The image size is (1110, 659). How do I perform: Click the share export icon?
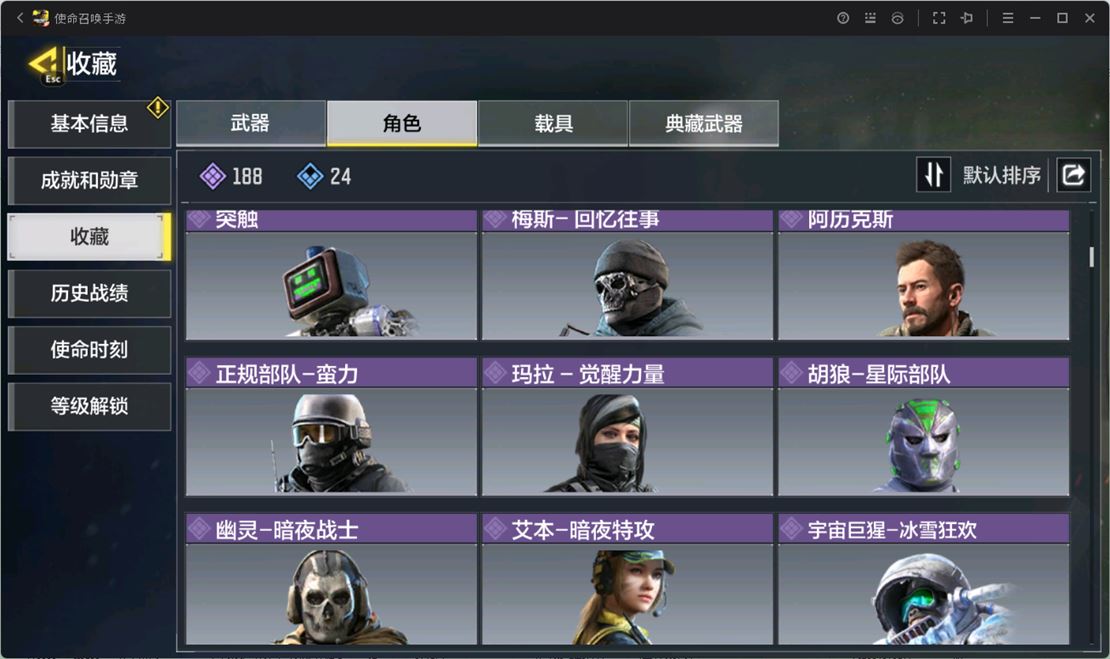(1073, 174)
